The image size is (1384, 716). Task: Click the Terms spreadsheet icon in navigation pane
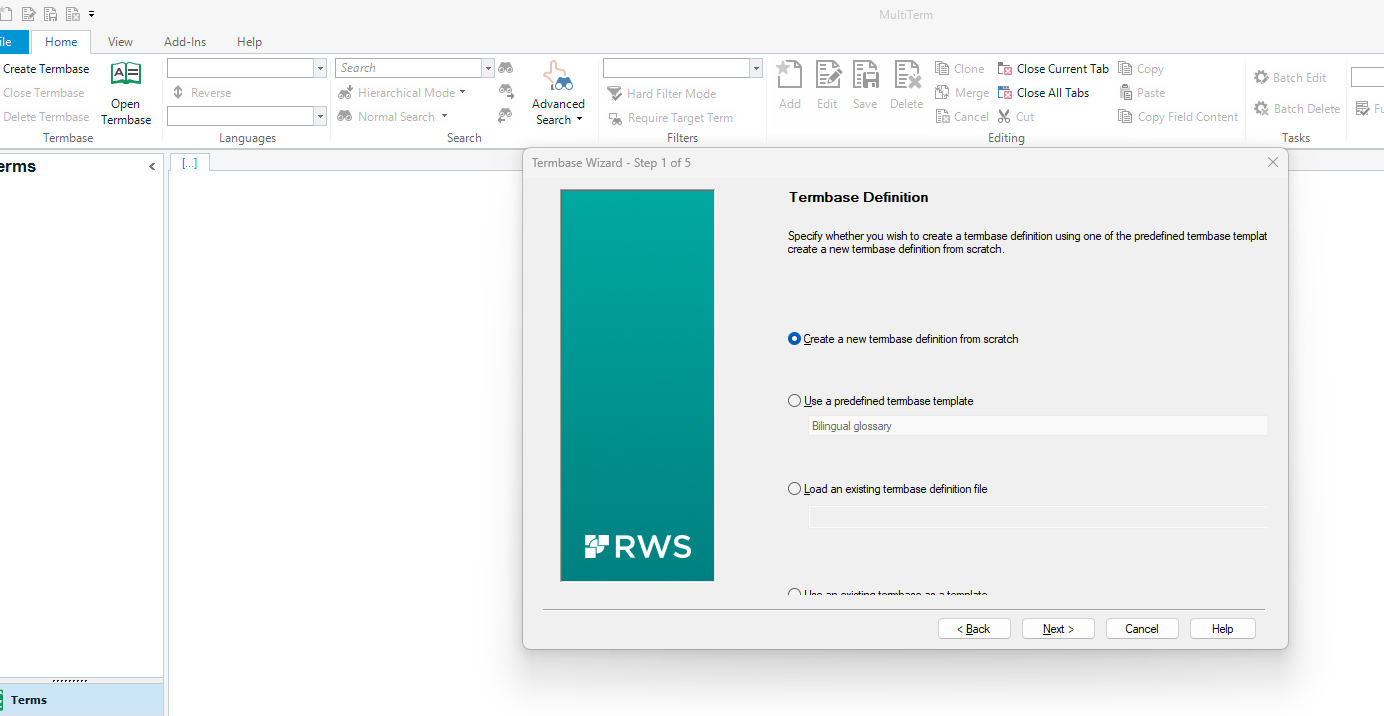(1, 700)
